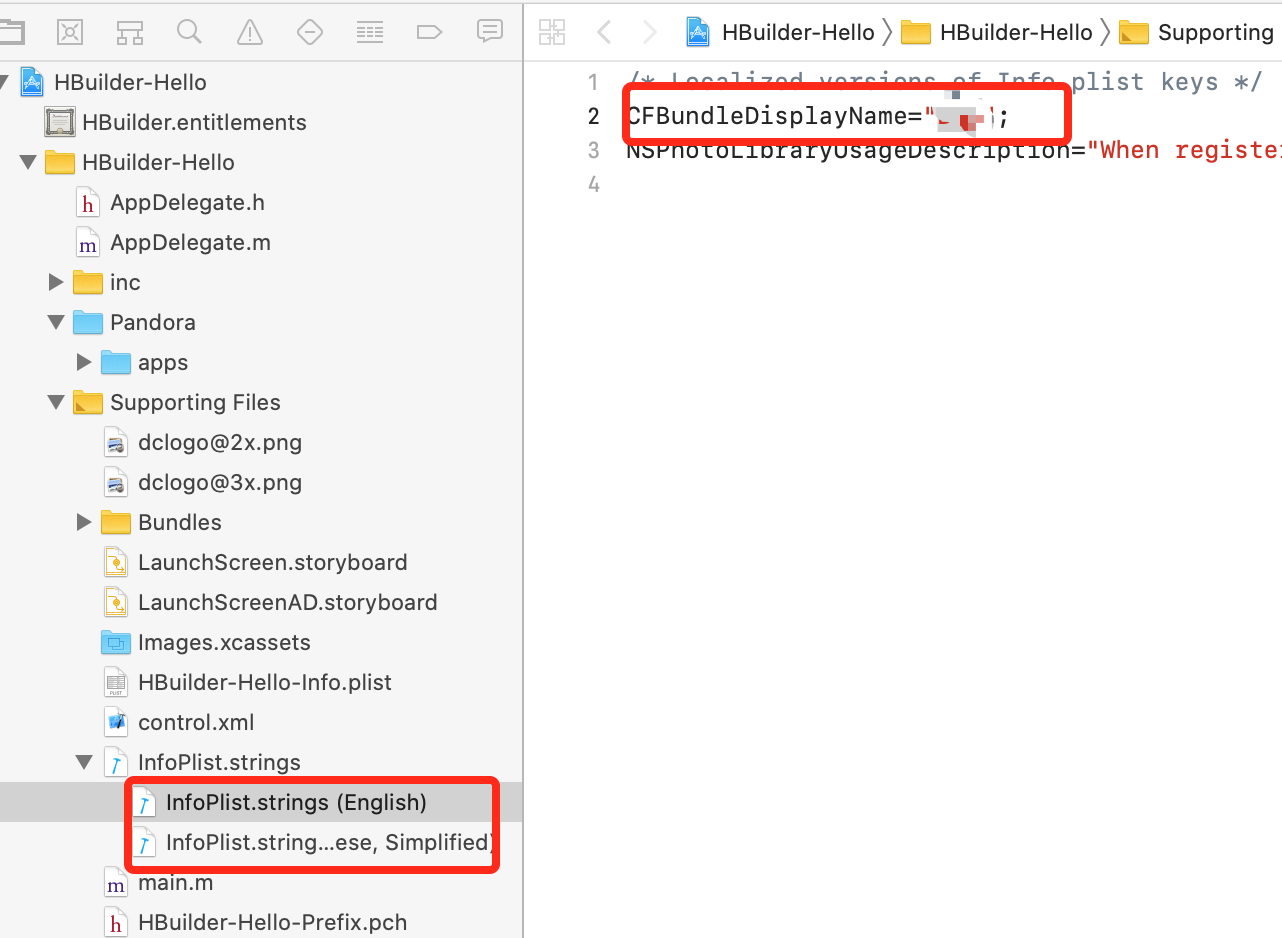Click the 'When register' red string text

tap(1185, 150)
